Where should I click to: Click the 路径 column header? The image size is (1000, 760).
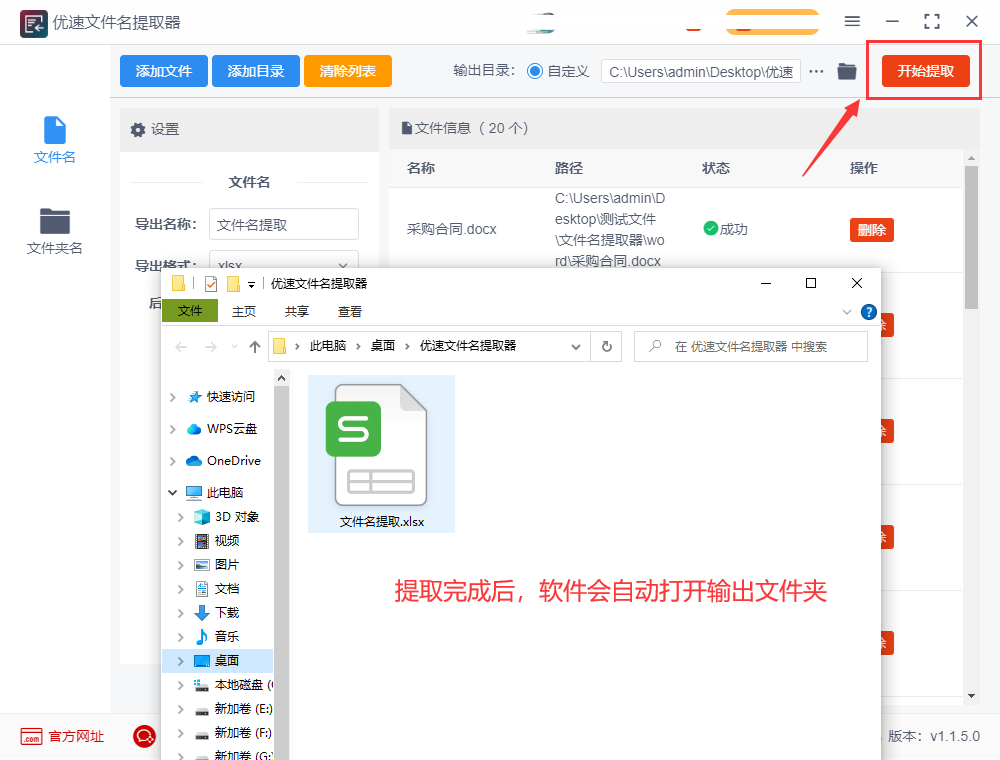pos(569,168)
